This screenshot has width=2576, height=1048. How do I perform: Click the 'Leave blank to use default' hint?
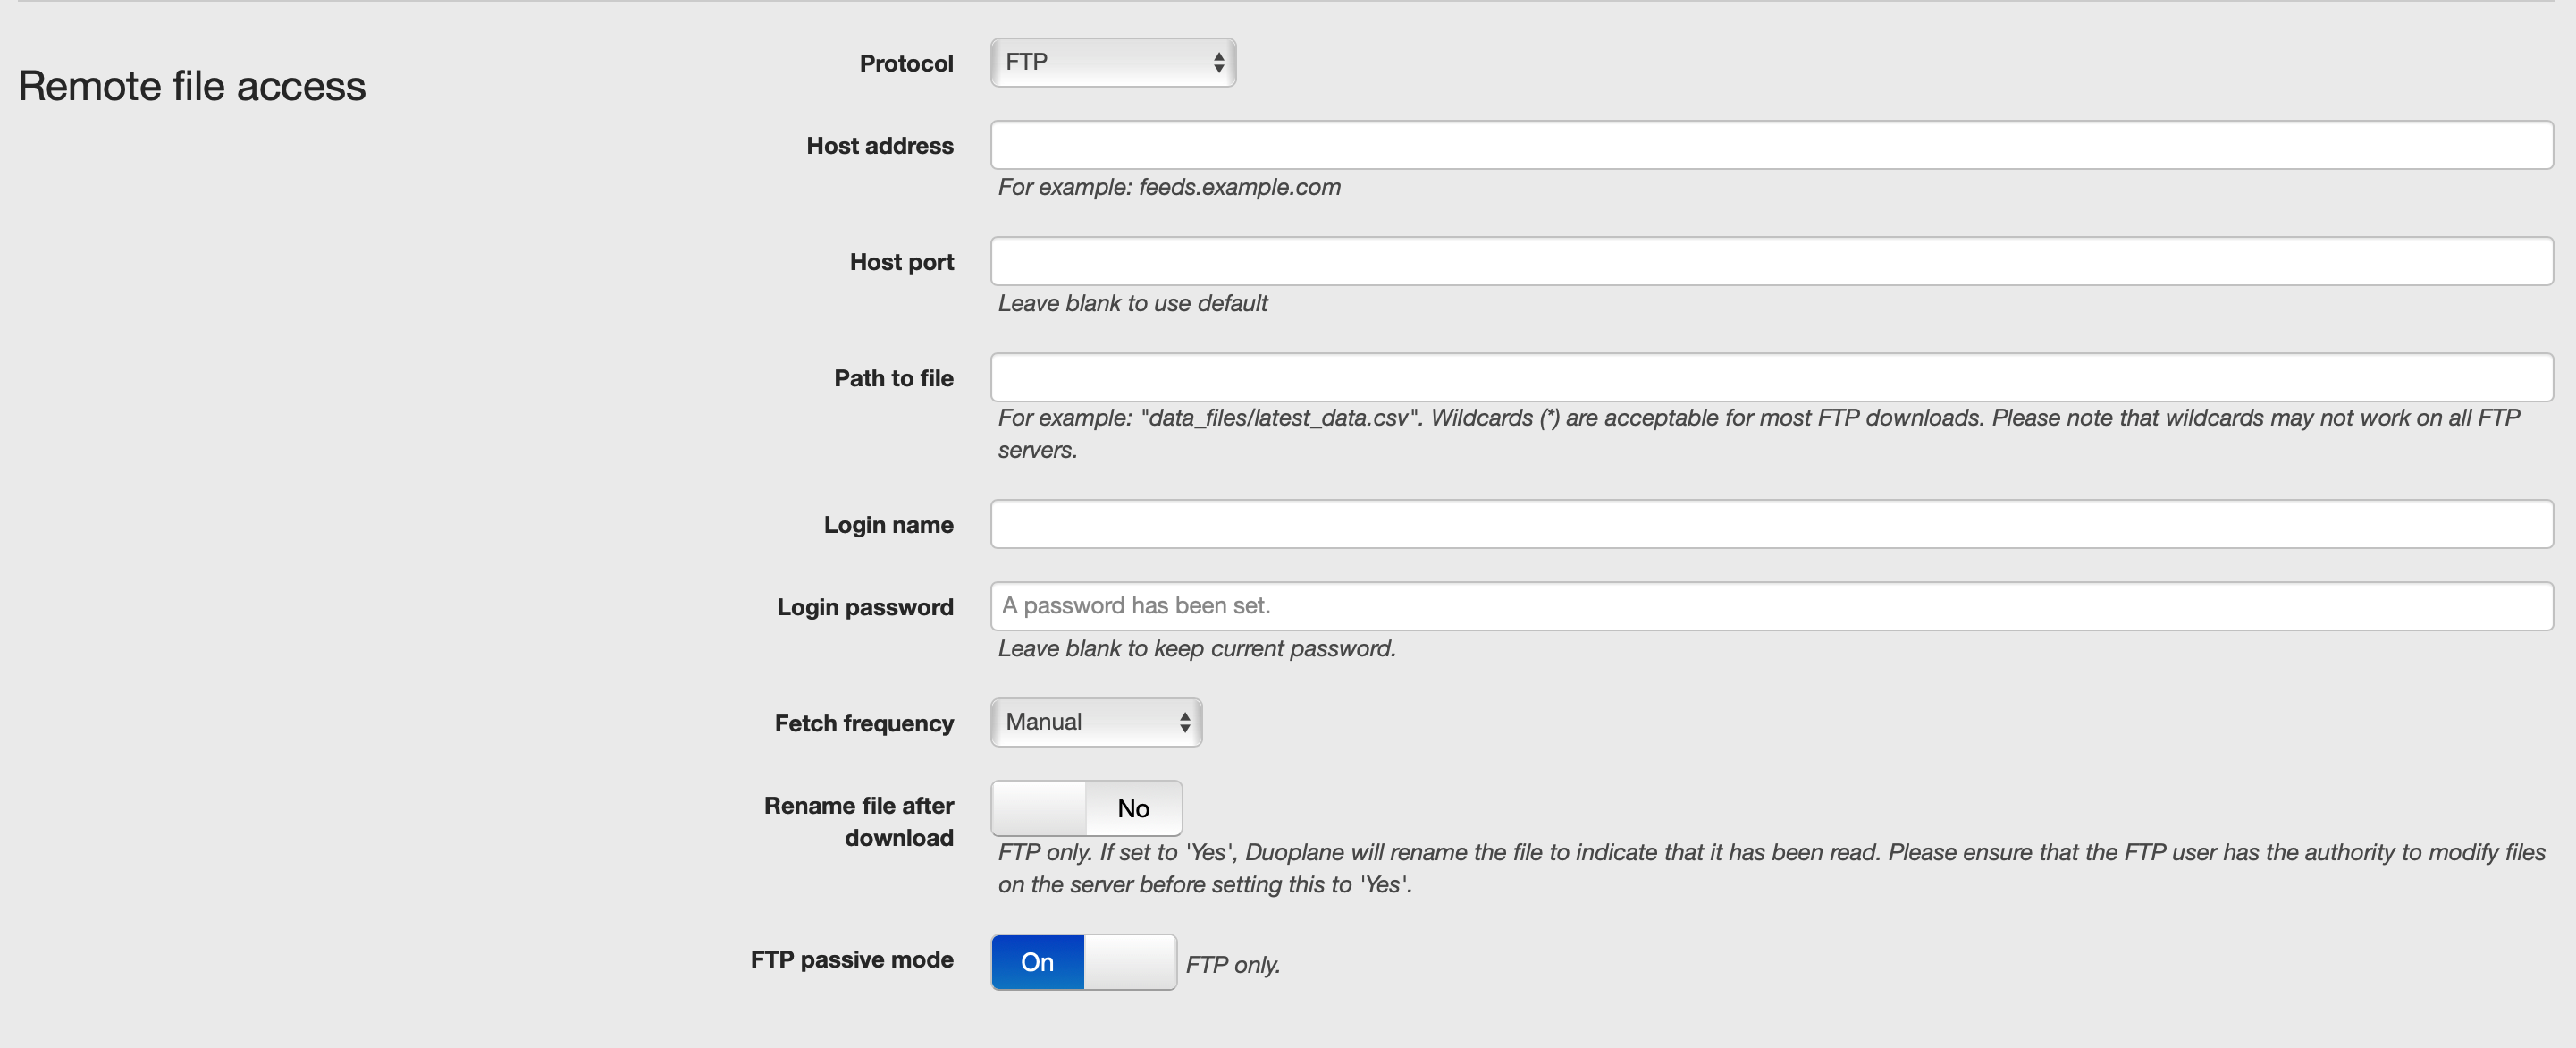coord(1132,303)
